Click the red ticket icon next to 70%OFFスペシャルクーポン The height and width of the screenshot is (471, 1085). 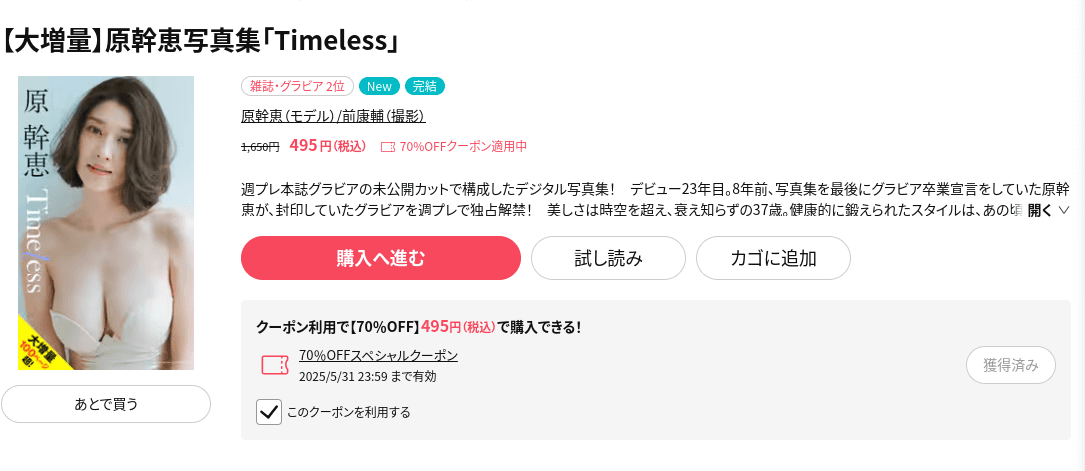click(275, 365)
